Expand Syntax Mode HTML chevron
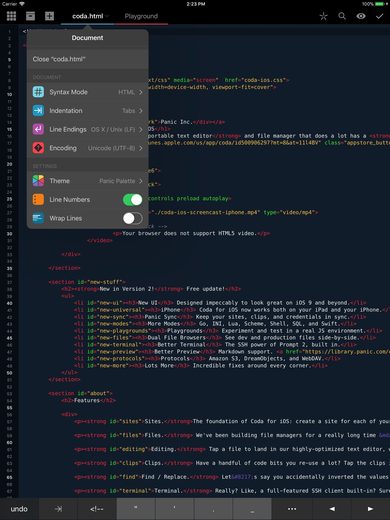 [x=141, y=92]
